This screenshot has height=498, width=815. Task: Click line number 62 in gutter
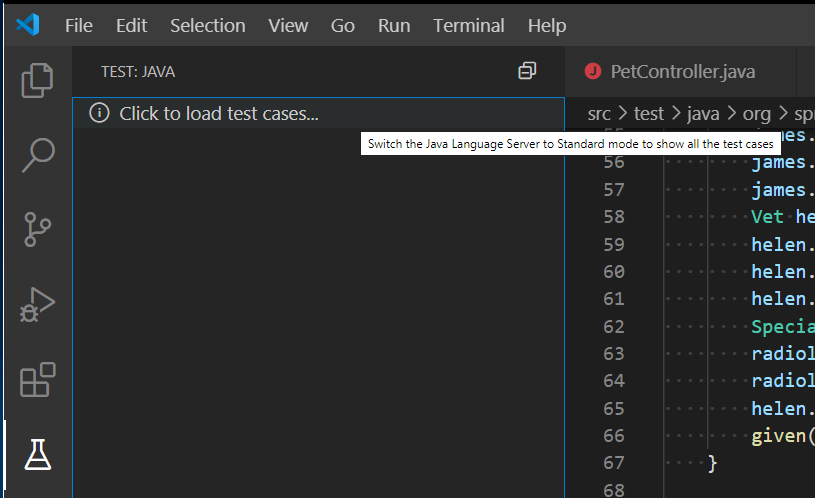point(614,326)
